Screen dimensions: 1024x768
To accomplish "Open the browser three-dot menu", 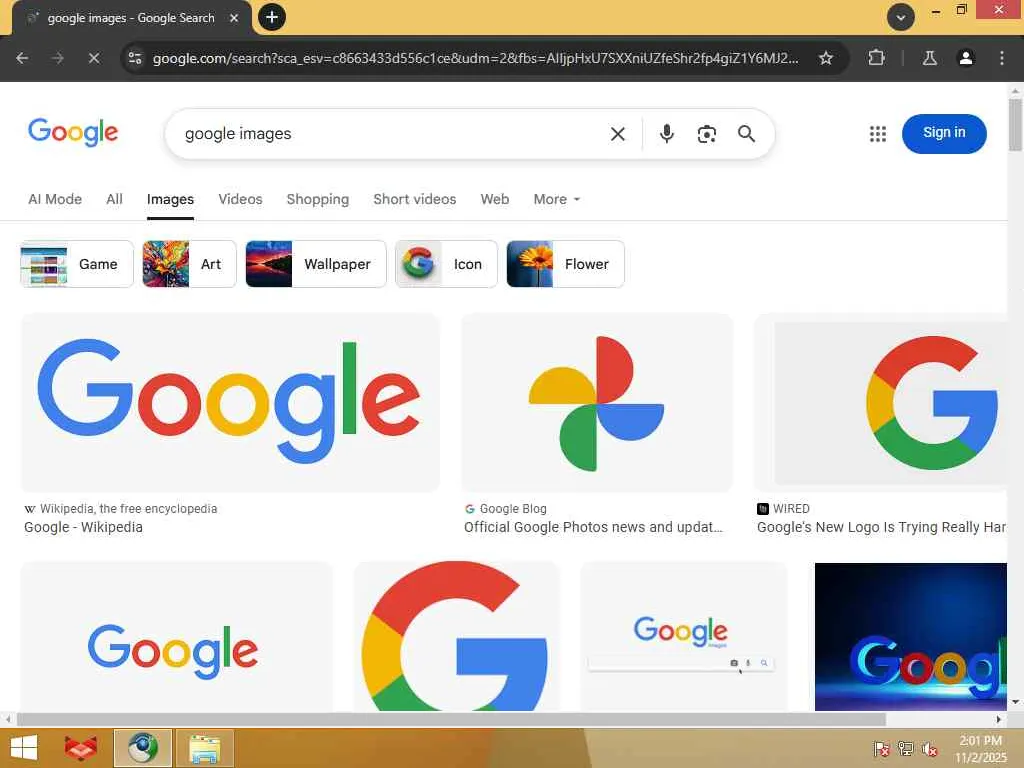I will pyautogui.click(x=1002, y=58).
